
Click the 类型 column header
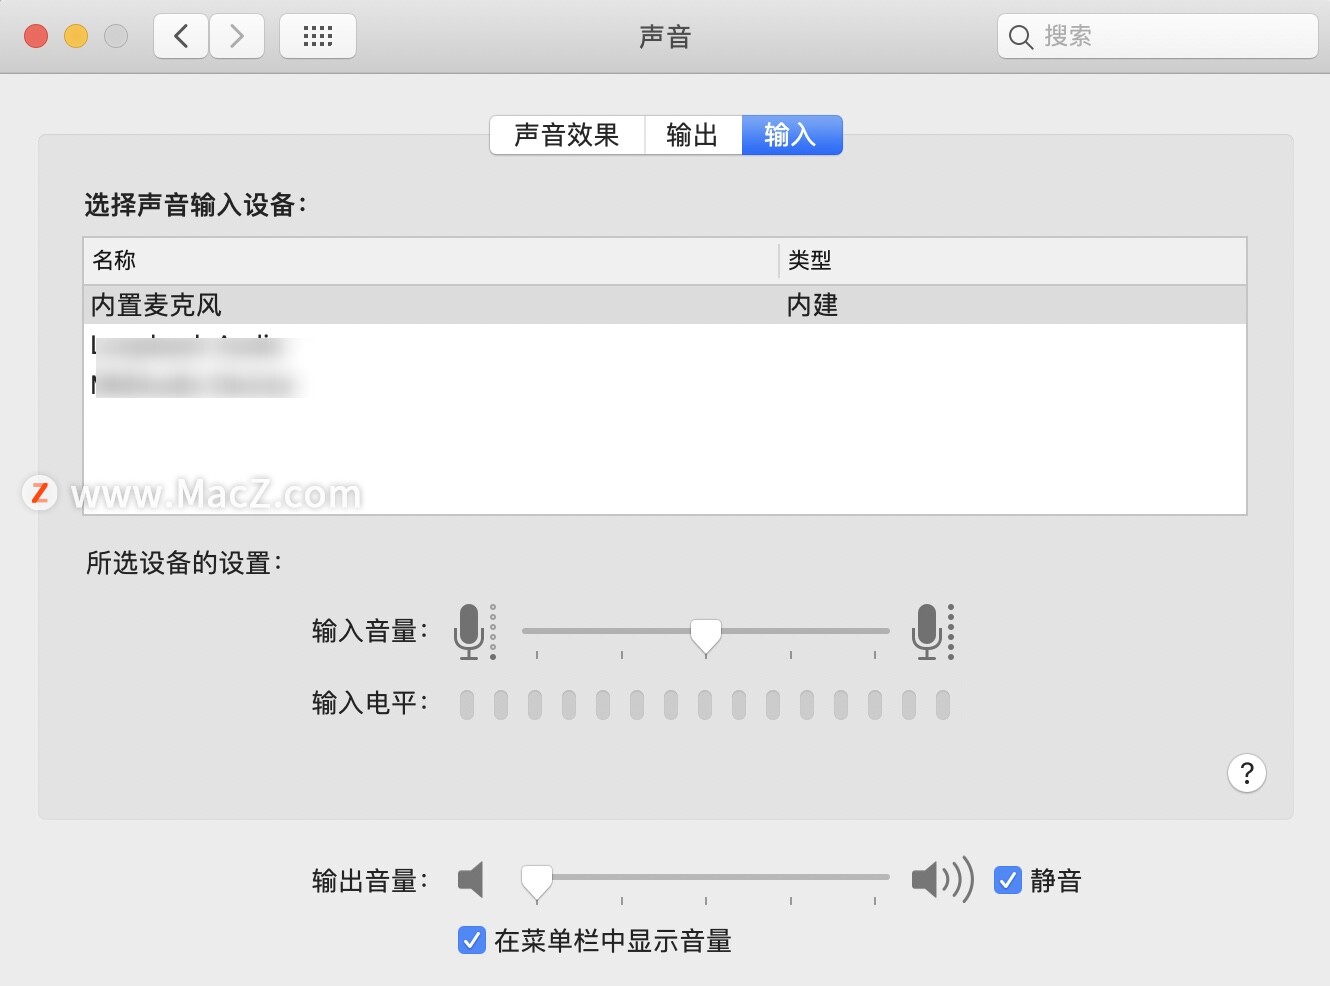[810, 260]
